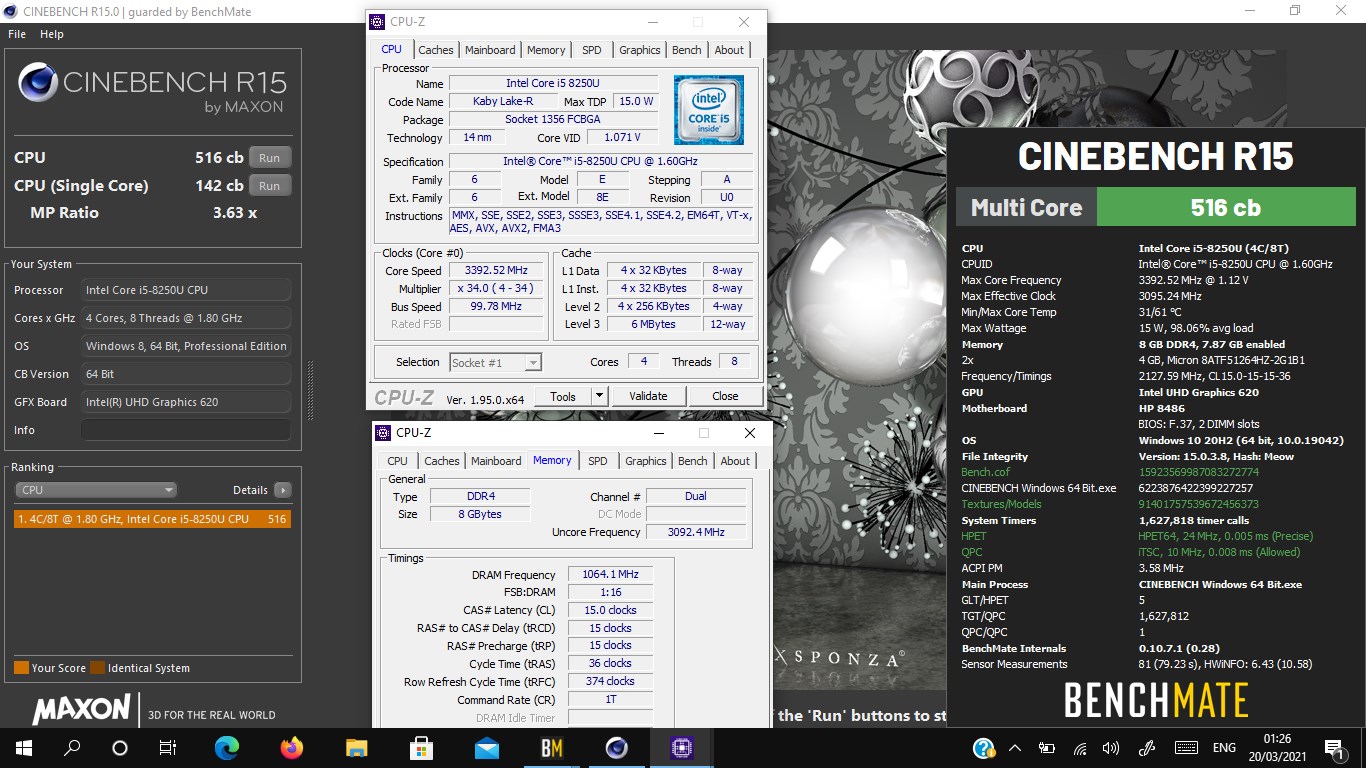
Task: Expand ranking Details arrow button
Action: [282, 490]
